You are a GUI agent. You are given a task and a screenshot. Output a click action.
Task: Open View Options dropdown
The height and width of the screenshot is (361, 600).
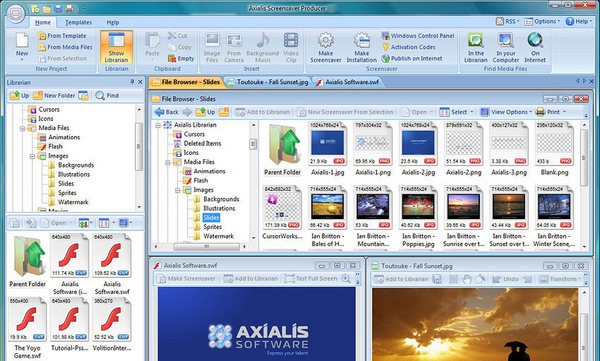pos(505,112)
